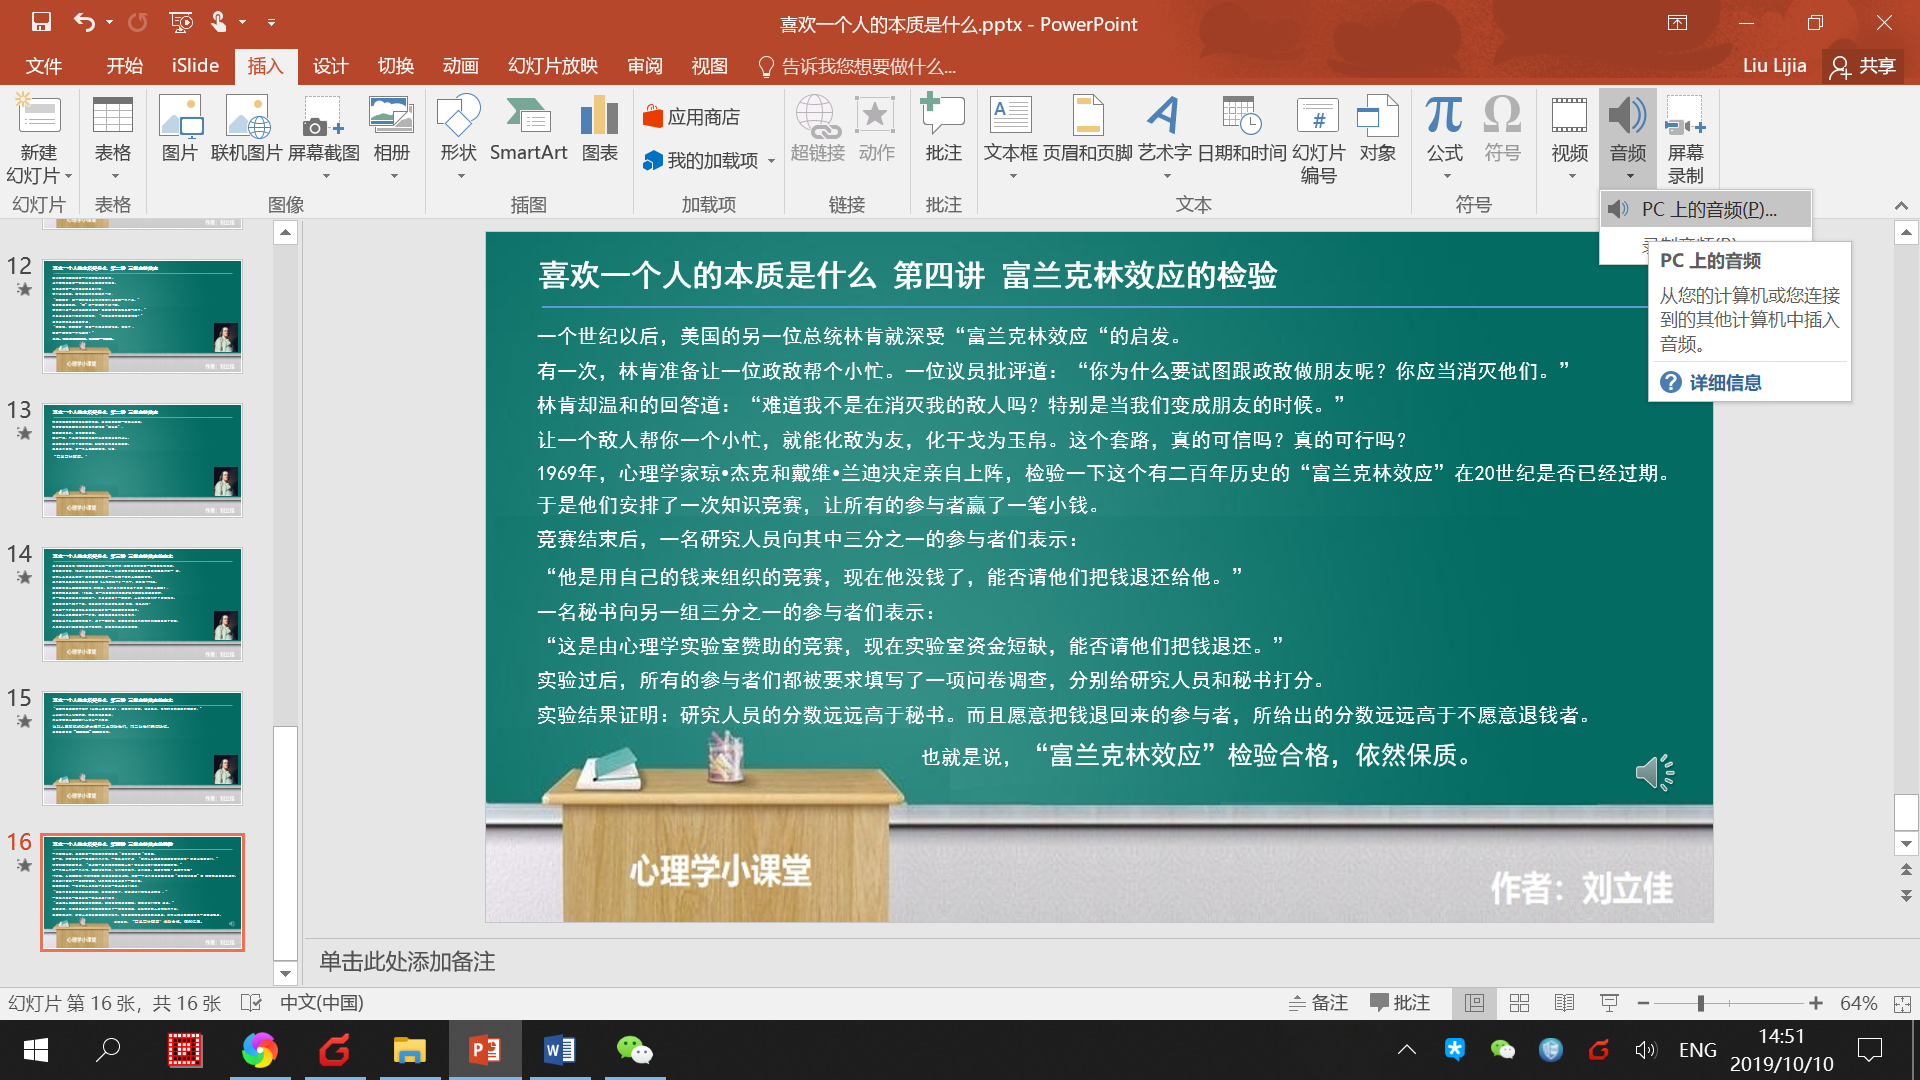Viewport: 1920px width, 1080px height.
Task: Select slide 15 thumbnail
Action: tap(142, 748)
